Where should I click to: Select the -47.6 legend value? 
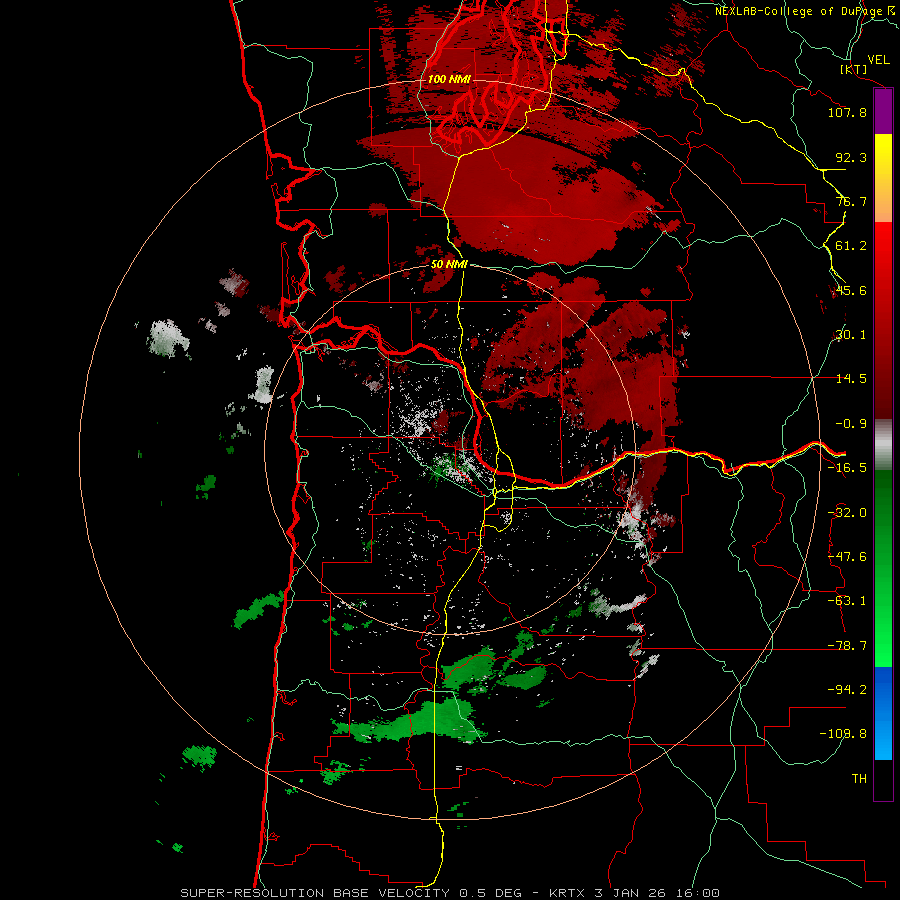click(847, 557)
